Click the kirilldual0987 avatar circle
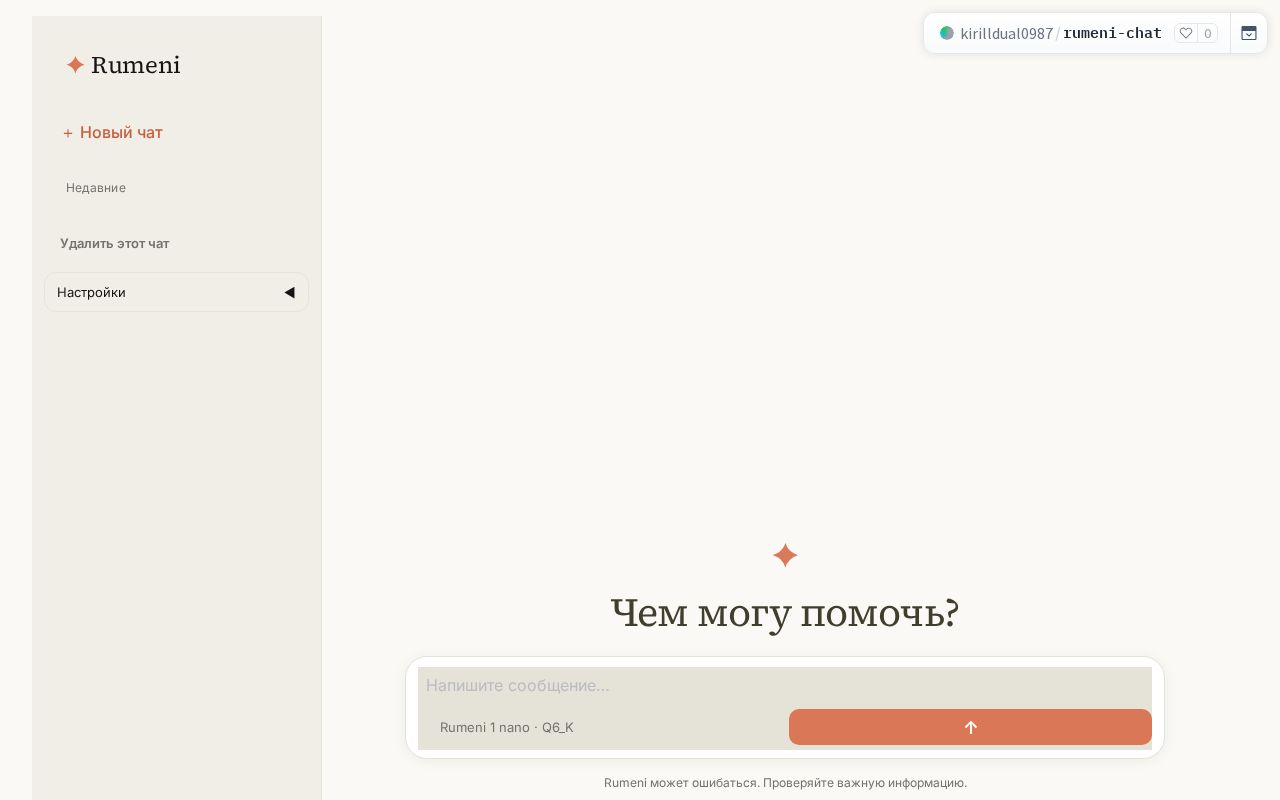Viewport: 1280px width, 800px height. tap(947, 33)
